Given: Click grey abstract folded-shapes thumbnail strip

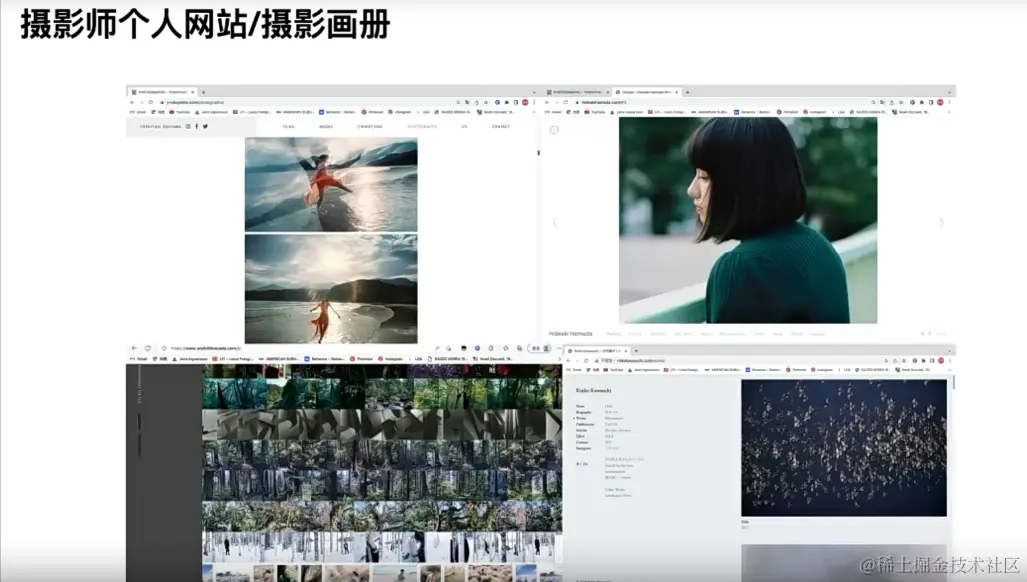Looking at the screenshot, I should [382, 424].
